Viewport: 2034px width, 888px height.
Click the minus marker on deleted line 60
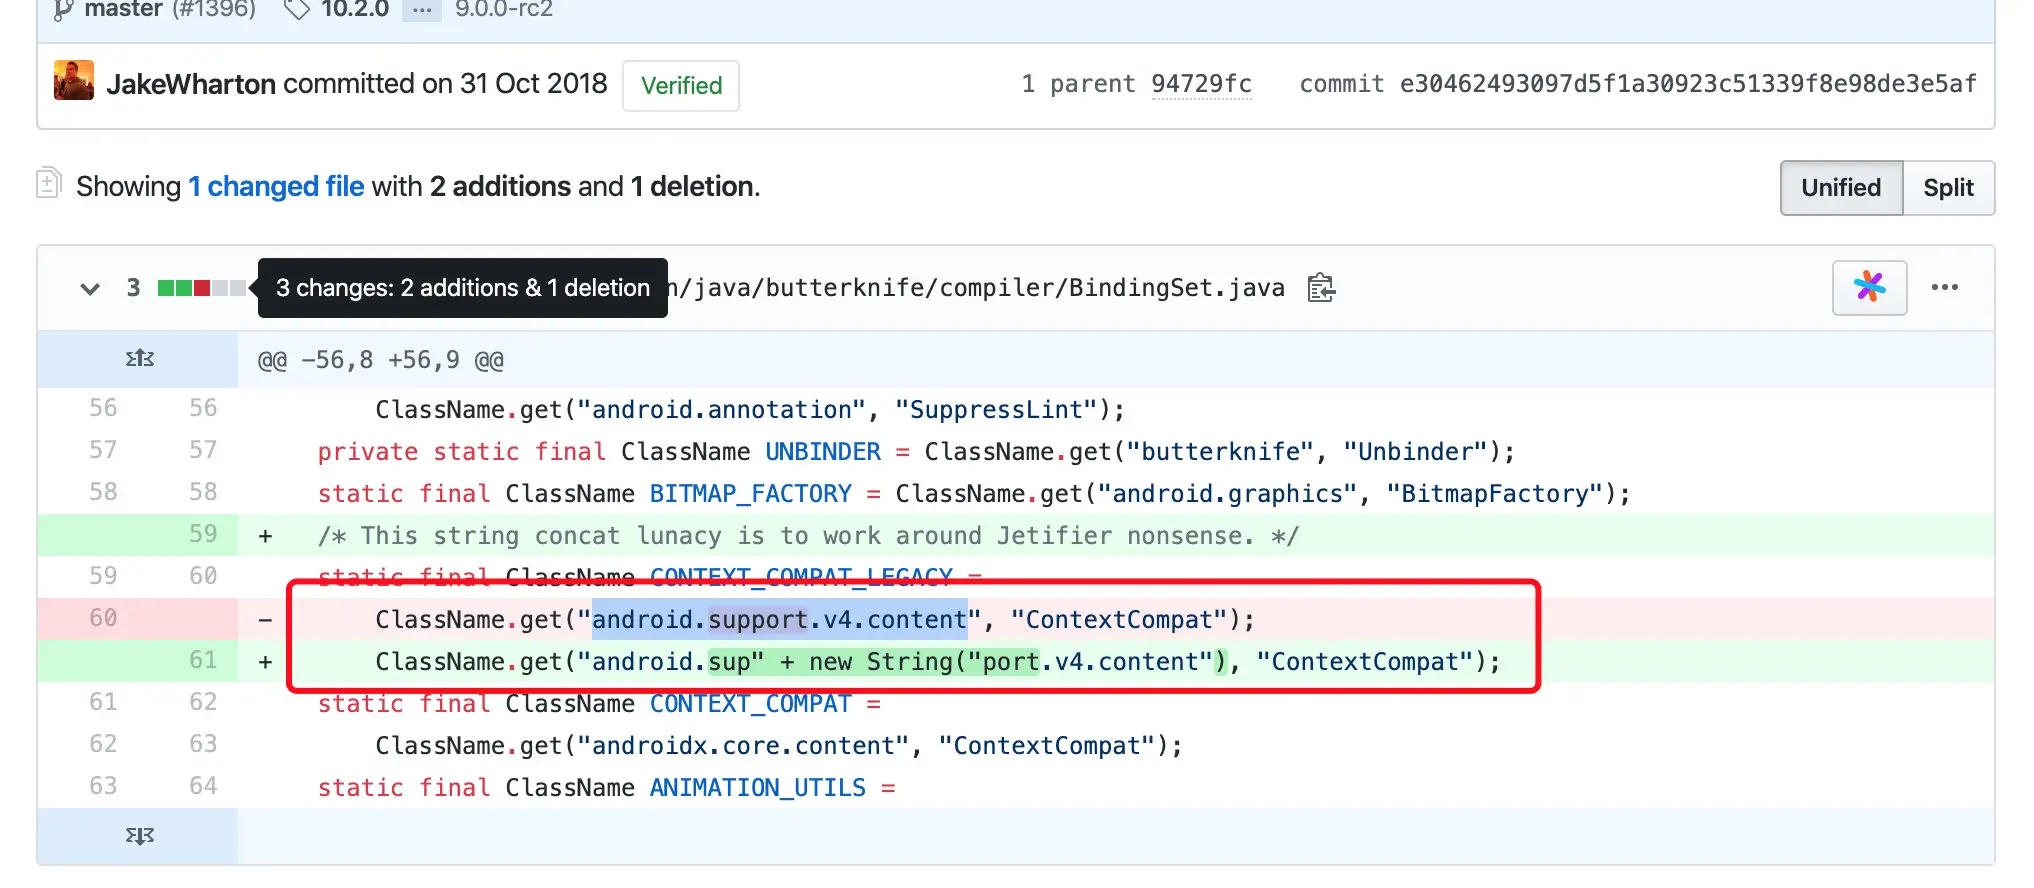(x=265, y=620)
